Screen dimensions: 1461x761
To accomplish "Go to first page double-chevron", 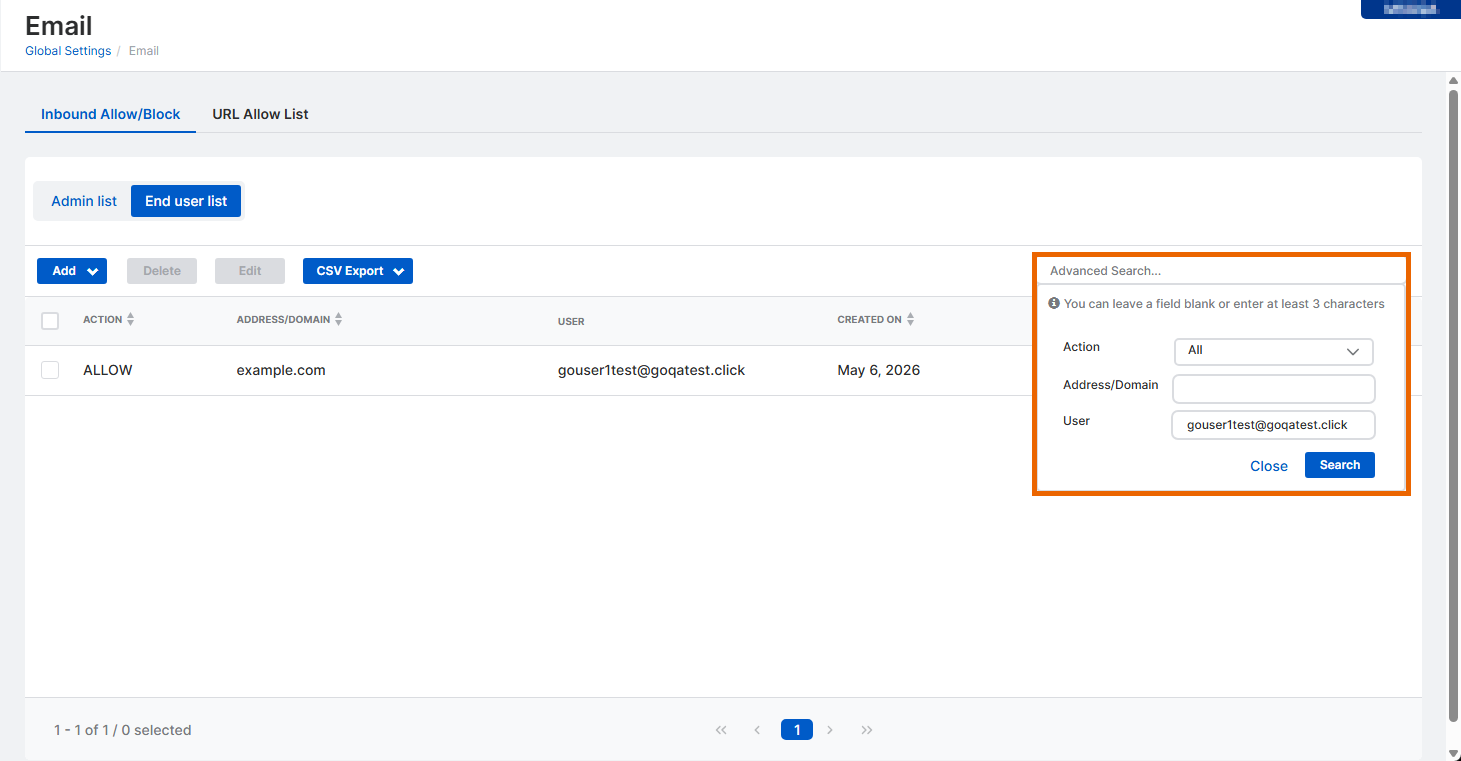I will [x=721, y=730].
